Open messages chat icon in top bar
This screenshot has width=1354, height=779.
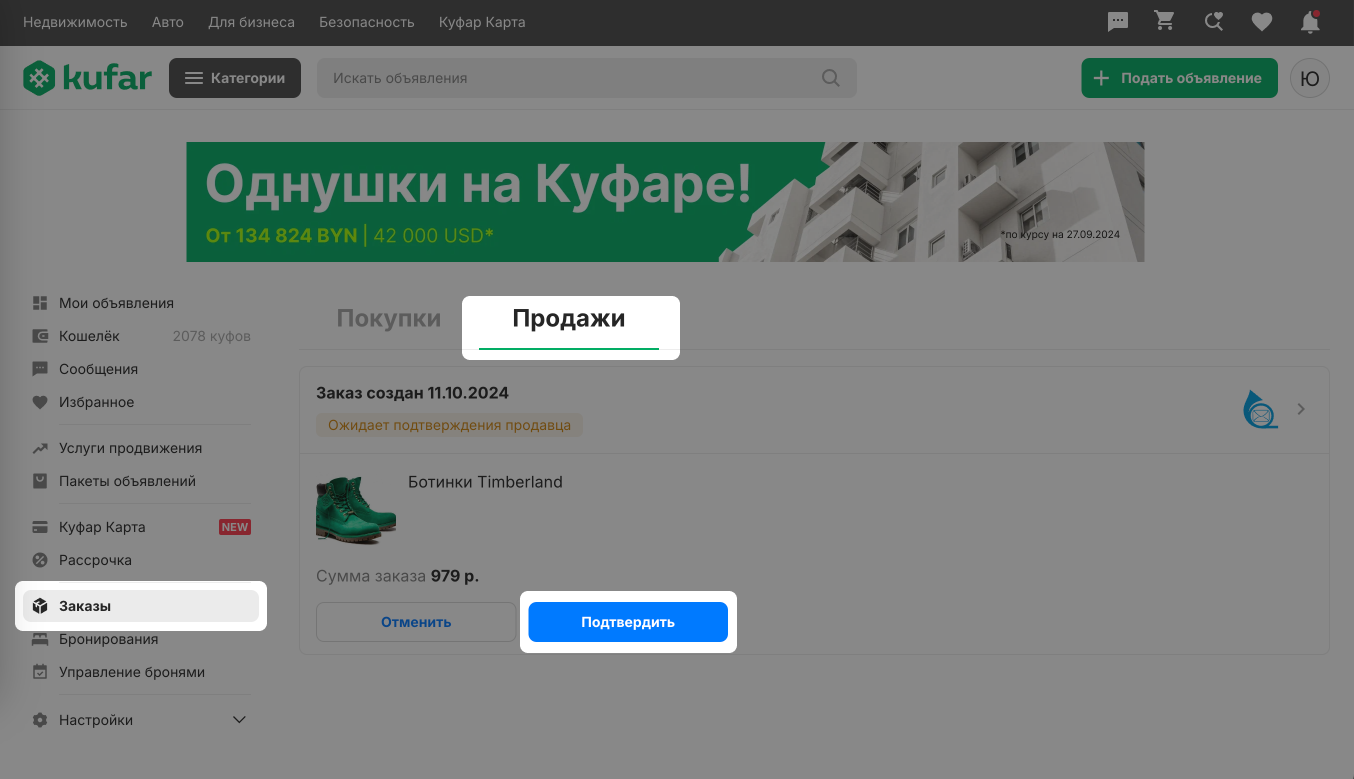click(x=1118, y=21)
